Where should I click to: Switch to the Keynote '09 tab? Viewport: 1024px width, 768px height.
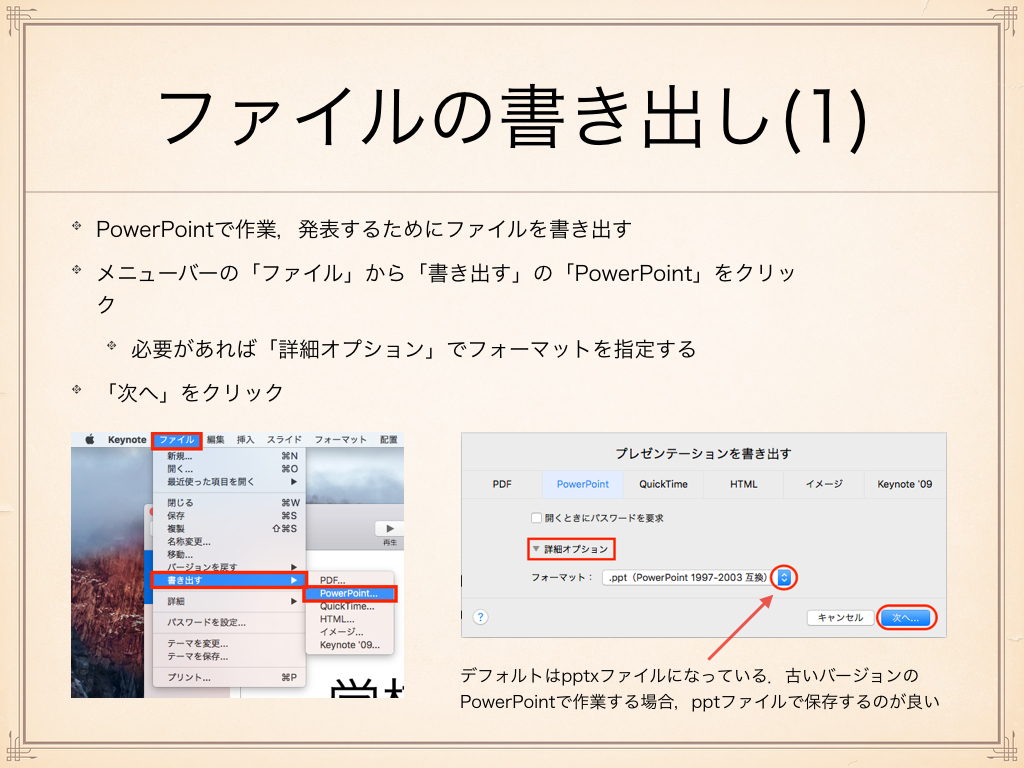coord(904,484)
